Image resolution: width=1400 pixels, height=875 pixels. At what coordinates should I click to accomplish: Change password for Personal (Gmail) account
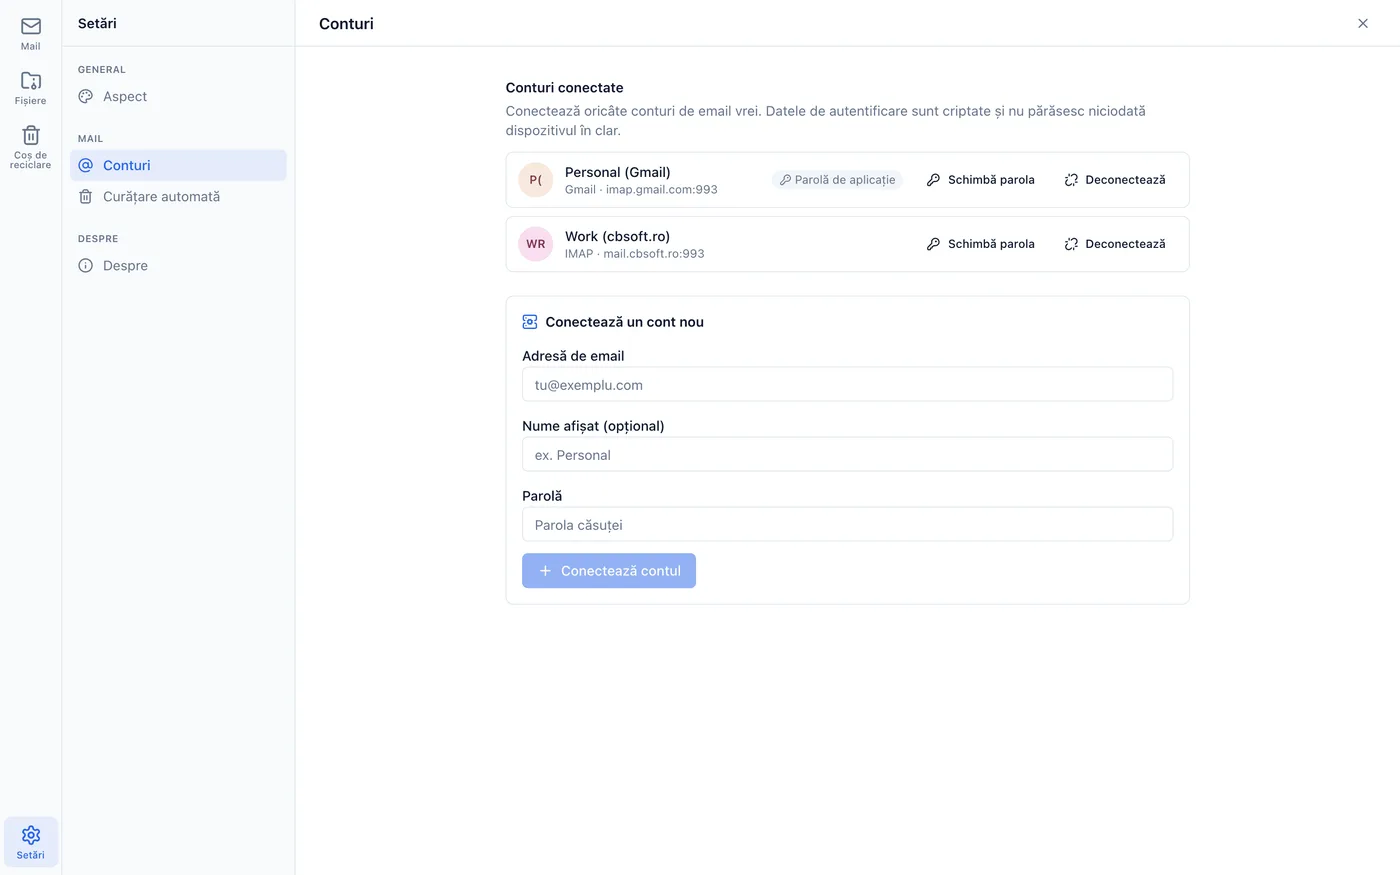point(981,180)
